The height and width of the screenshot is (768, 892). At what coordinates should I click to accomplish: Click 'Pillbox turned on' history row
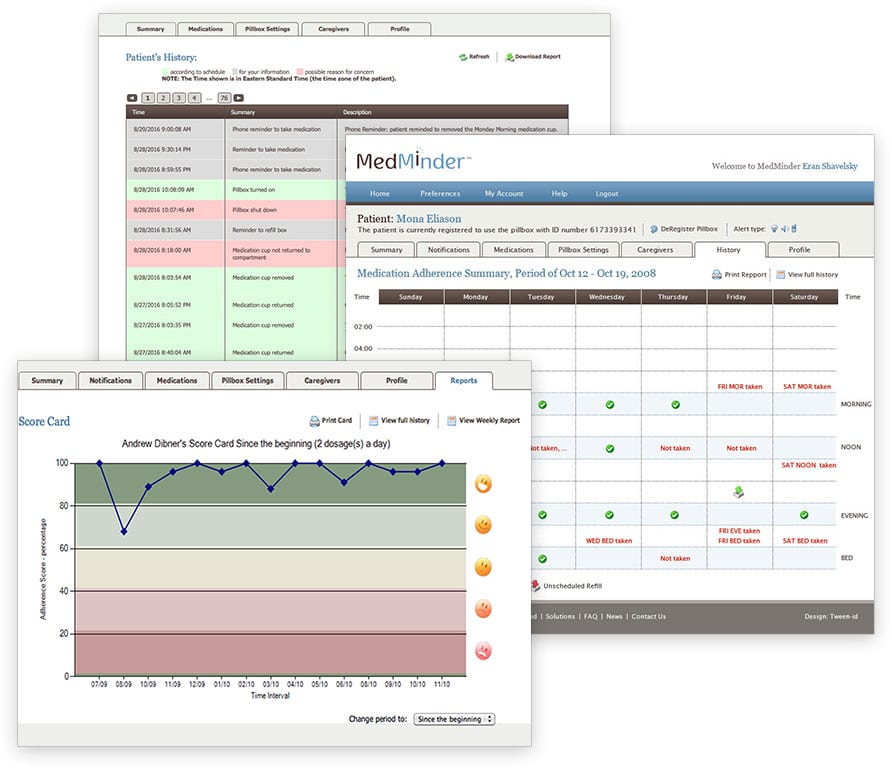236,190
